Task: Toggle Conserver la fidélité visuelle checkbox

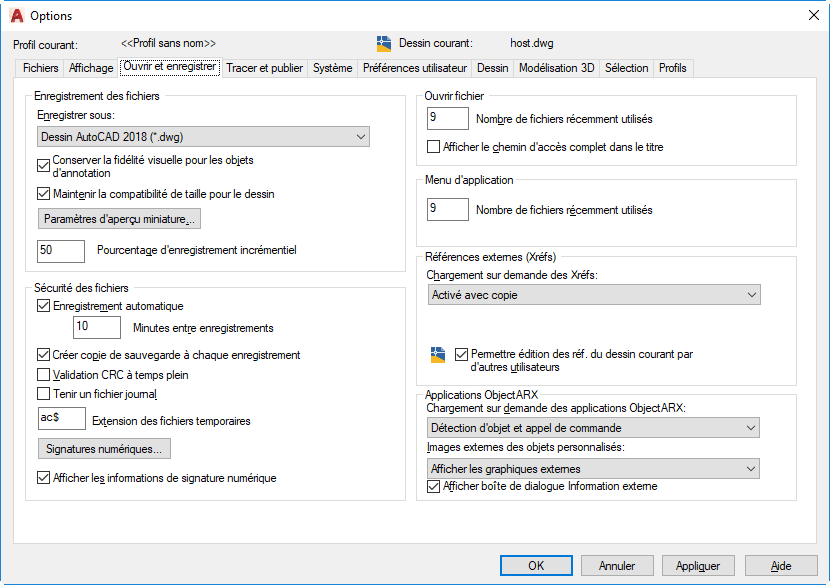Action: (x=43, y=166)
